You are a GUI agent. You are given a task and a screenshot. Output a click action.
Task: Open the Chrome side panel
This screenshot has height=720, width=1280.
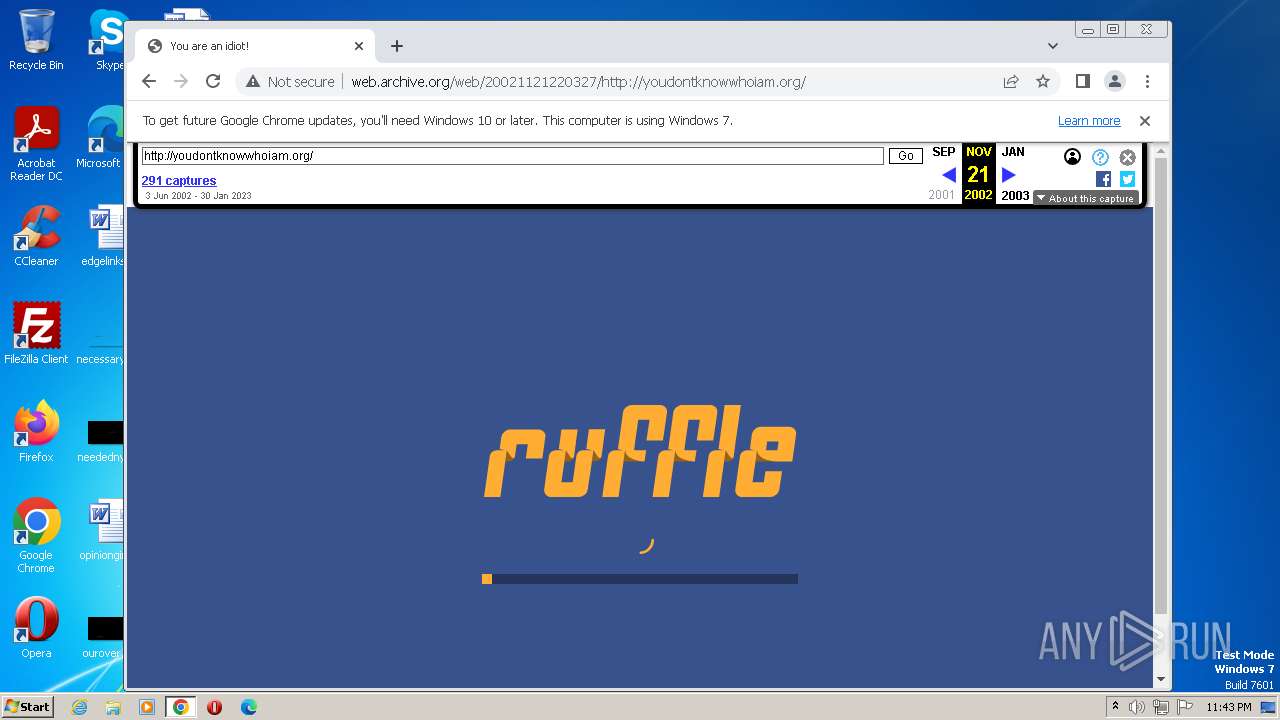[1082, 81]
